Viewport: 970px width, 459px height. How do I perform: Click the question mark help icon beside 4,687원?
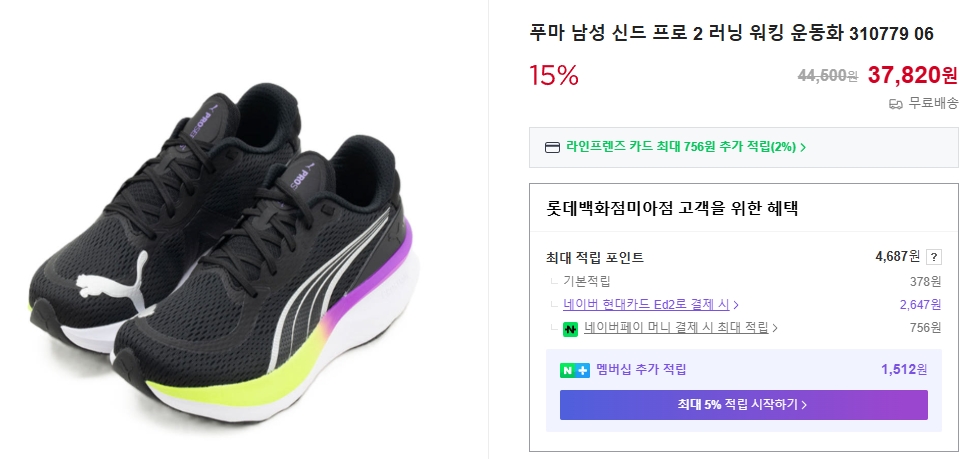(x=934, y=257)
